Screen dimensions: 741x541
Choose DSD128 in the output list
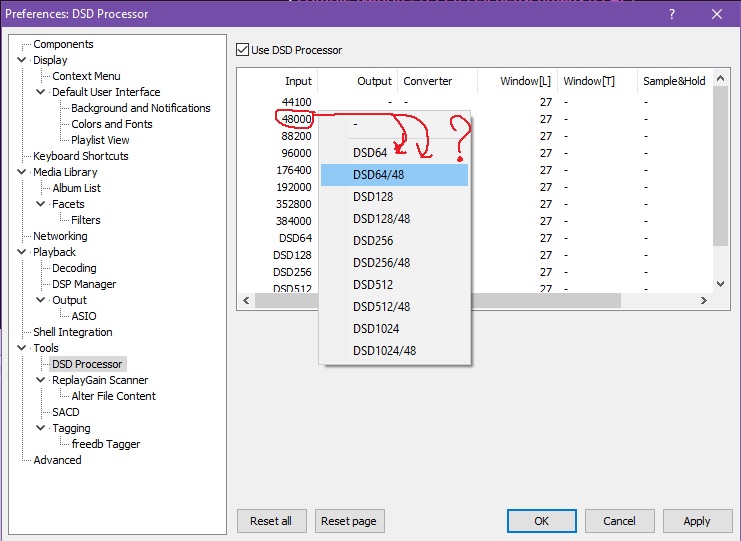click(x=373, y=197)
